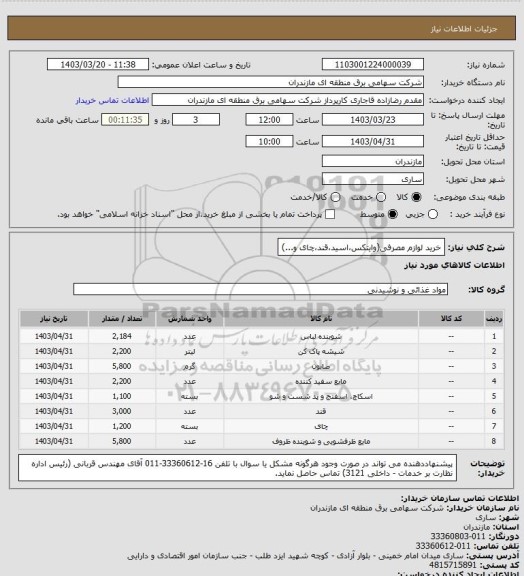Click the ردیف column header

[x=494, y=319]
